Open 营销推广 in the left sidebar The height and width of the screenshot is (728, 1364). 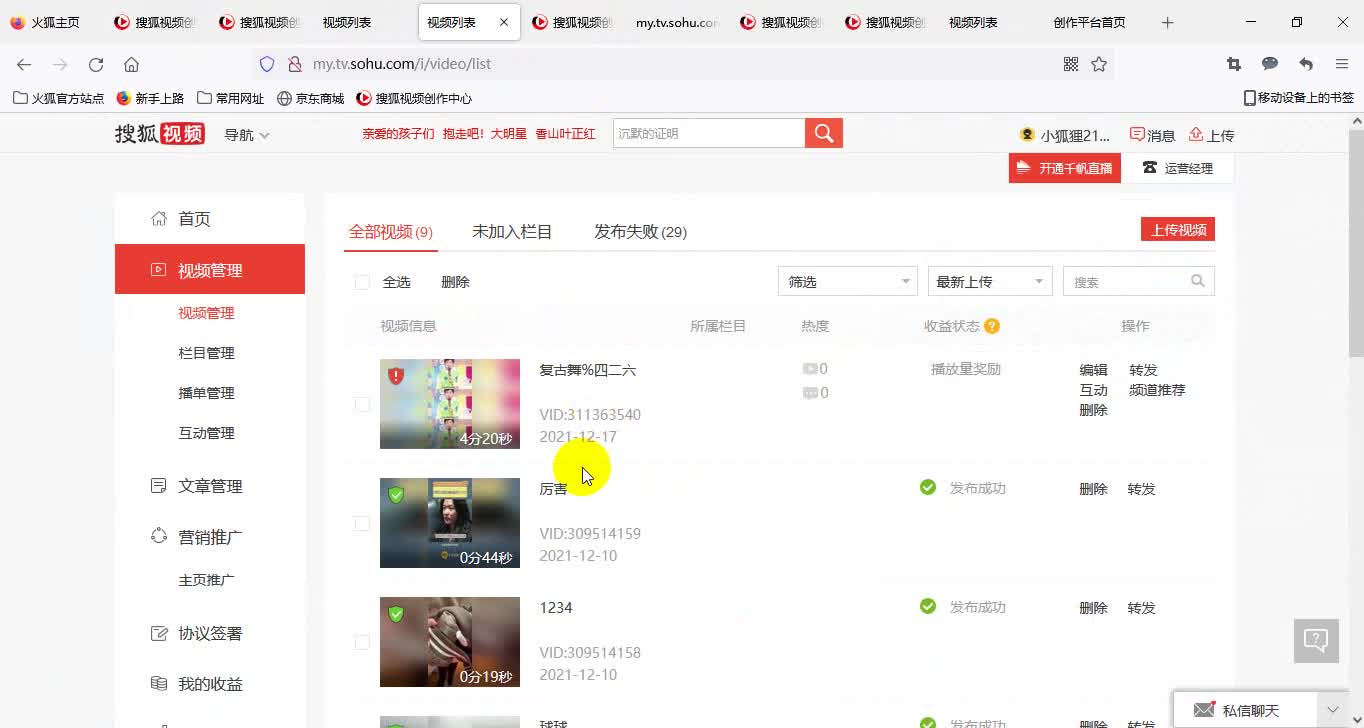[x=210, y=537]
